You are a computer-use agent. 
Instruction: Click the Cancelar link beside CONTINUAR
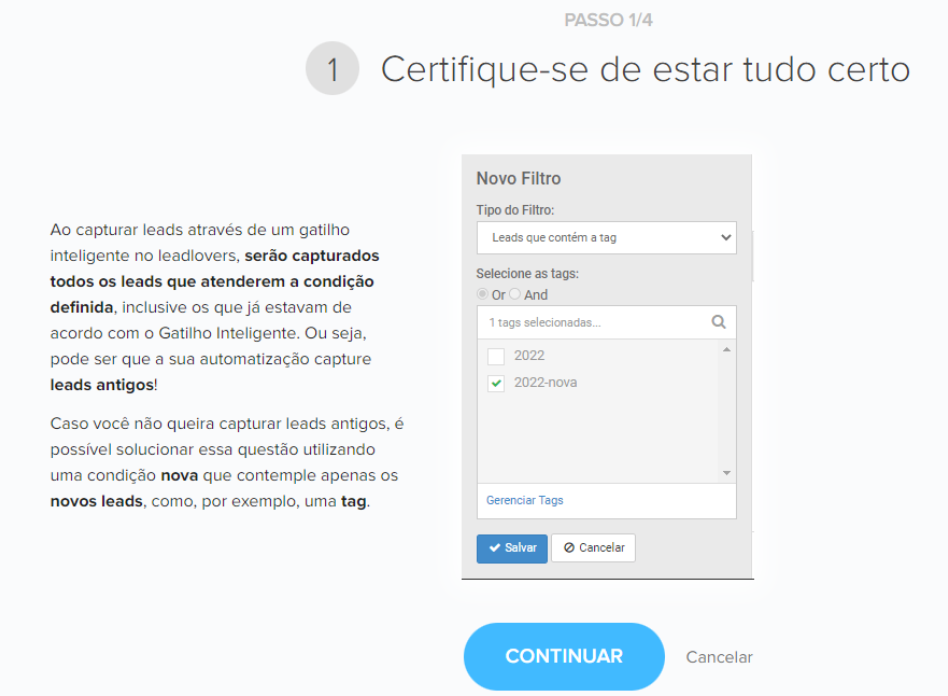pyautogui.click(x=719, y=657)
